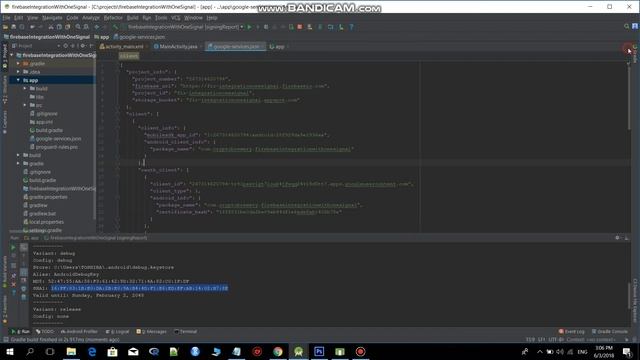The width and height of the screenshot is (640, 360).
Task: Click the Find magnifier icon in main toolbar
Action: click(78, 27)
